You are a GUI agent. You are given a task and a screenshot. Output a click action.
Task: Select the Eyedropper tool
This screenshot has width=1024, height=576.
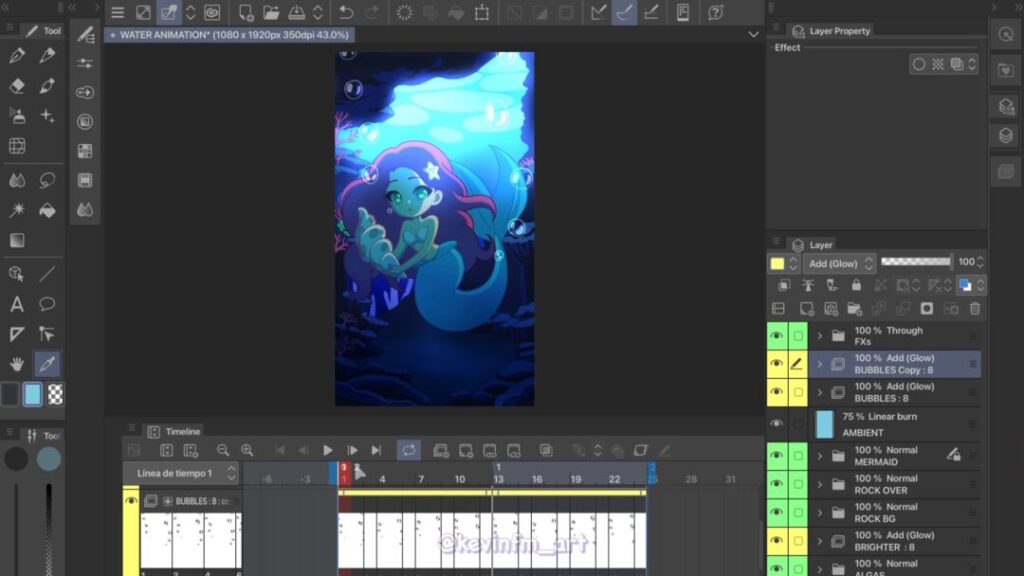click(47, 364)
